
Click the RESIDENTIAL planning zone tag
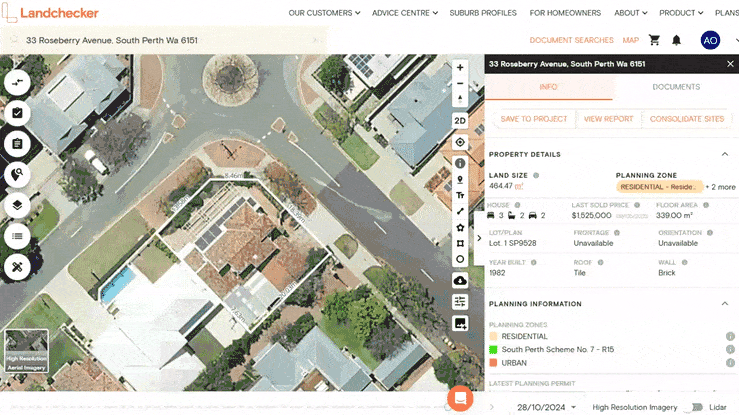pyautogui.click(x=659, y=187)
